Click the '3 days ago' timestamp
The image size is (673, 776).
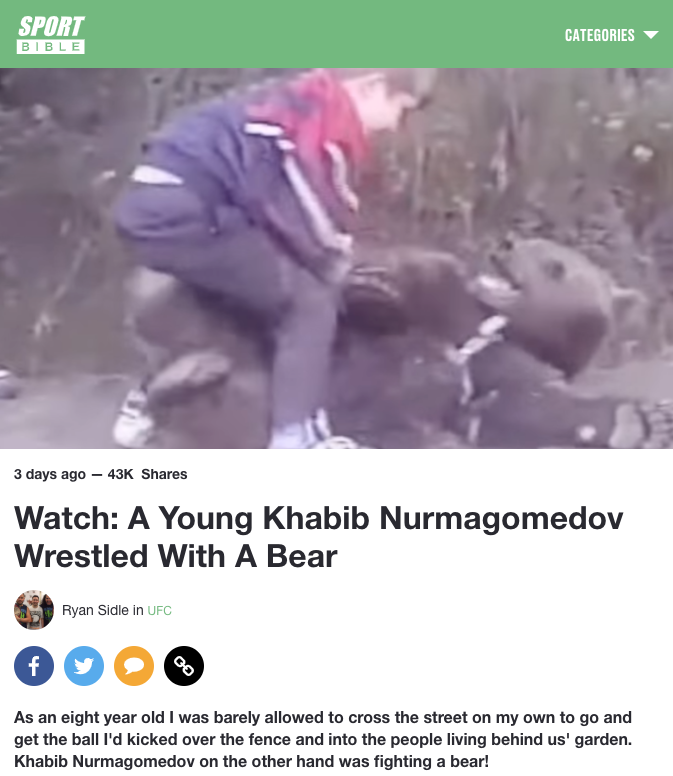49,474
